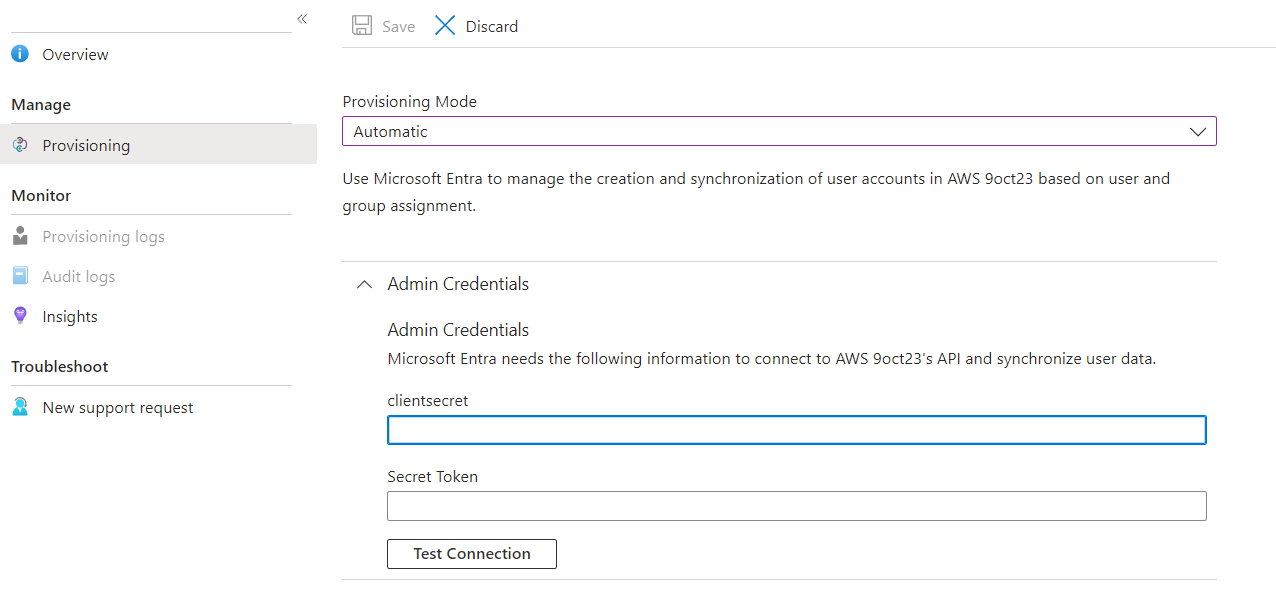Click the Admin Credentials expander heading
The height and width of the screenshot is (599, 1276).
tap(458, 284)
